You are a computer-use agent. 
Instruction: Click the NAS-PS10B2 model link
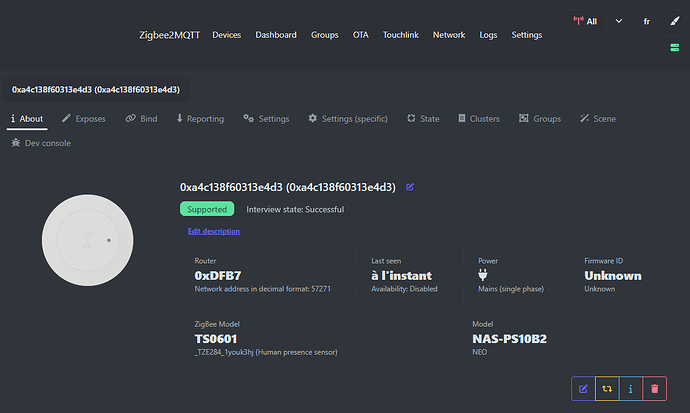[x=509, y=339]
